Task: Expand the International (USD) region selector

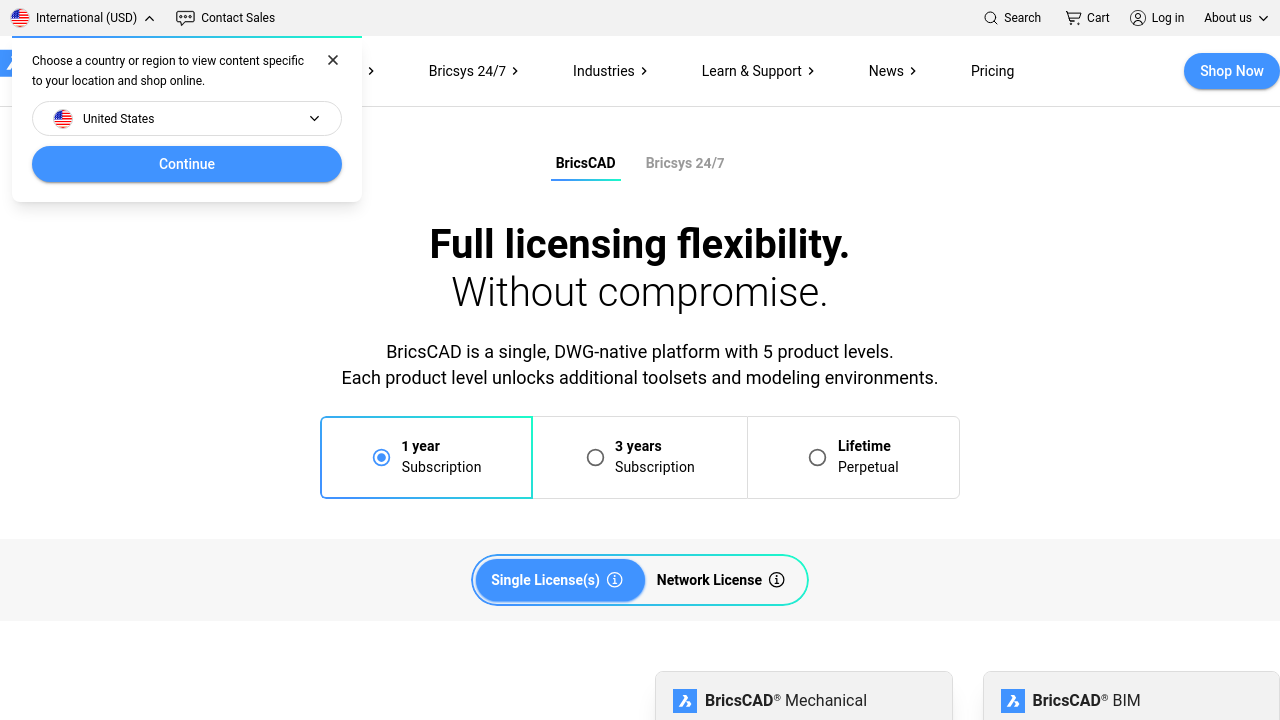Action: (x=83, y=18)
